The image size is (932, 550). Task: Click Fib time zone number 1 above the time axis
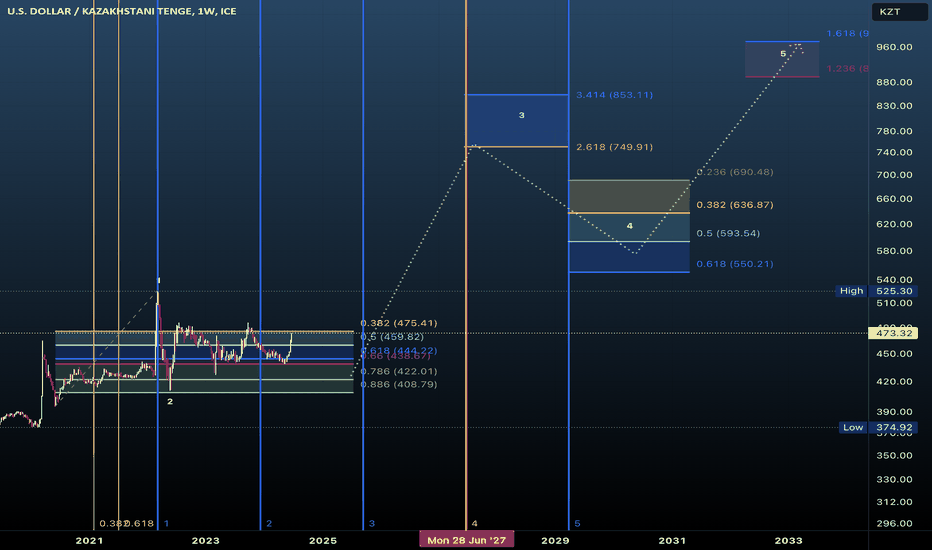[x=166, y=523]
